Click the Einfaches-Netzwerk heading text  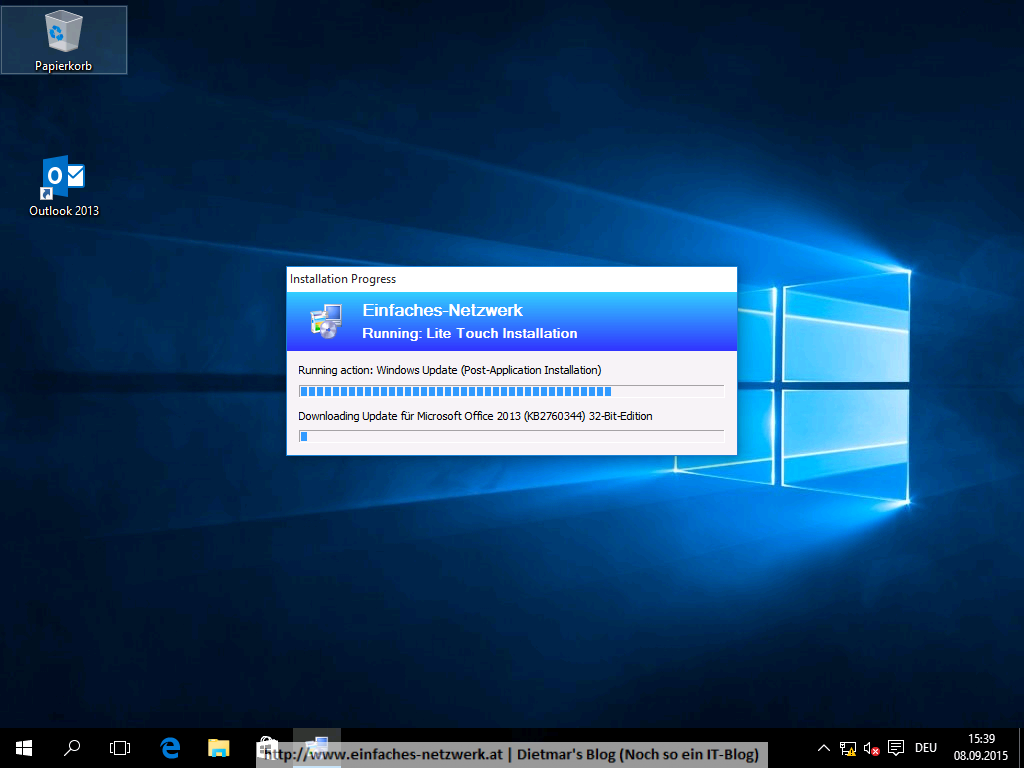click(x=443, y=310)
